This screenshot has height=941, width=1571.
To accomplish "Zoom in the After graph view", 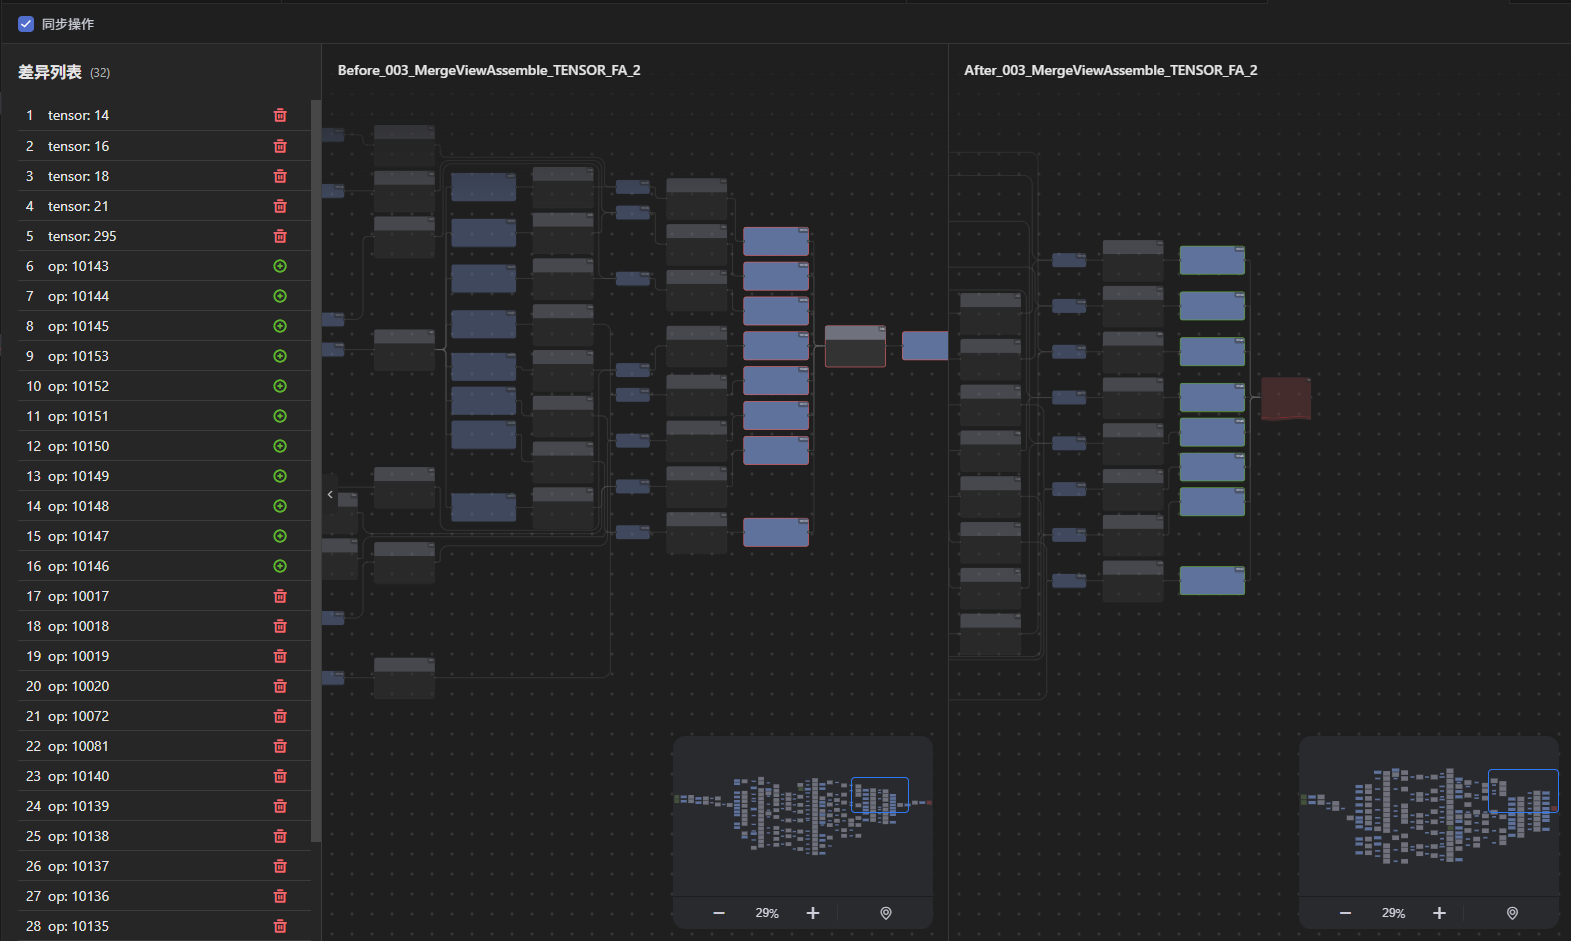I will click(1439, 913).
